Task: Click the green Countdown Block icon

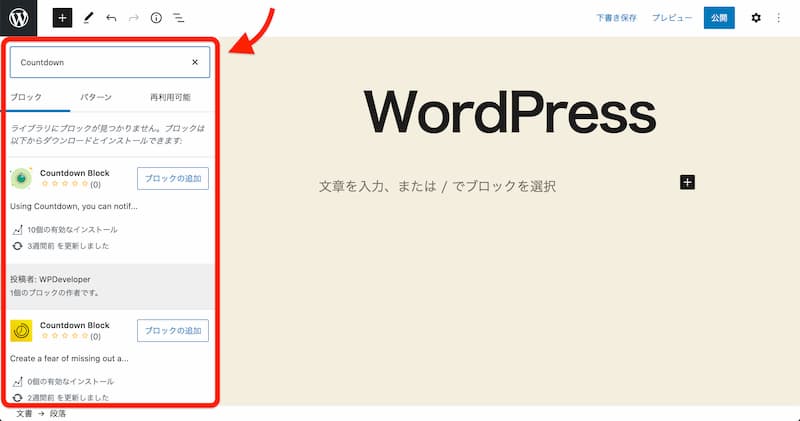Action: coord(21,178)
